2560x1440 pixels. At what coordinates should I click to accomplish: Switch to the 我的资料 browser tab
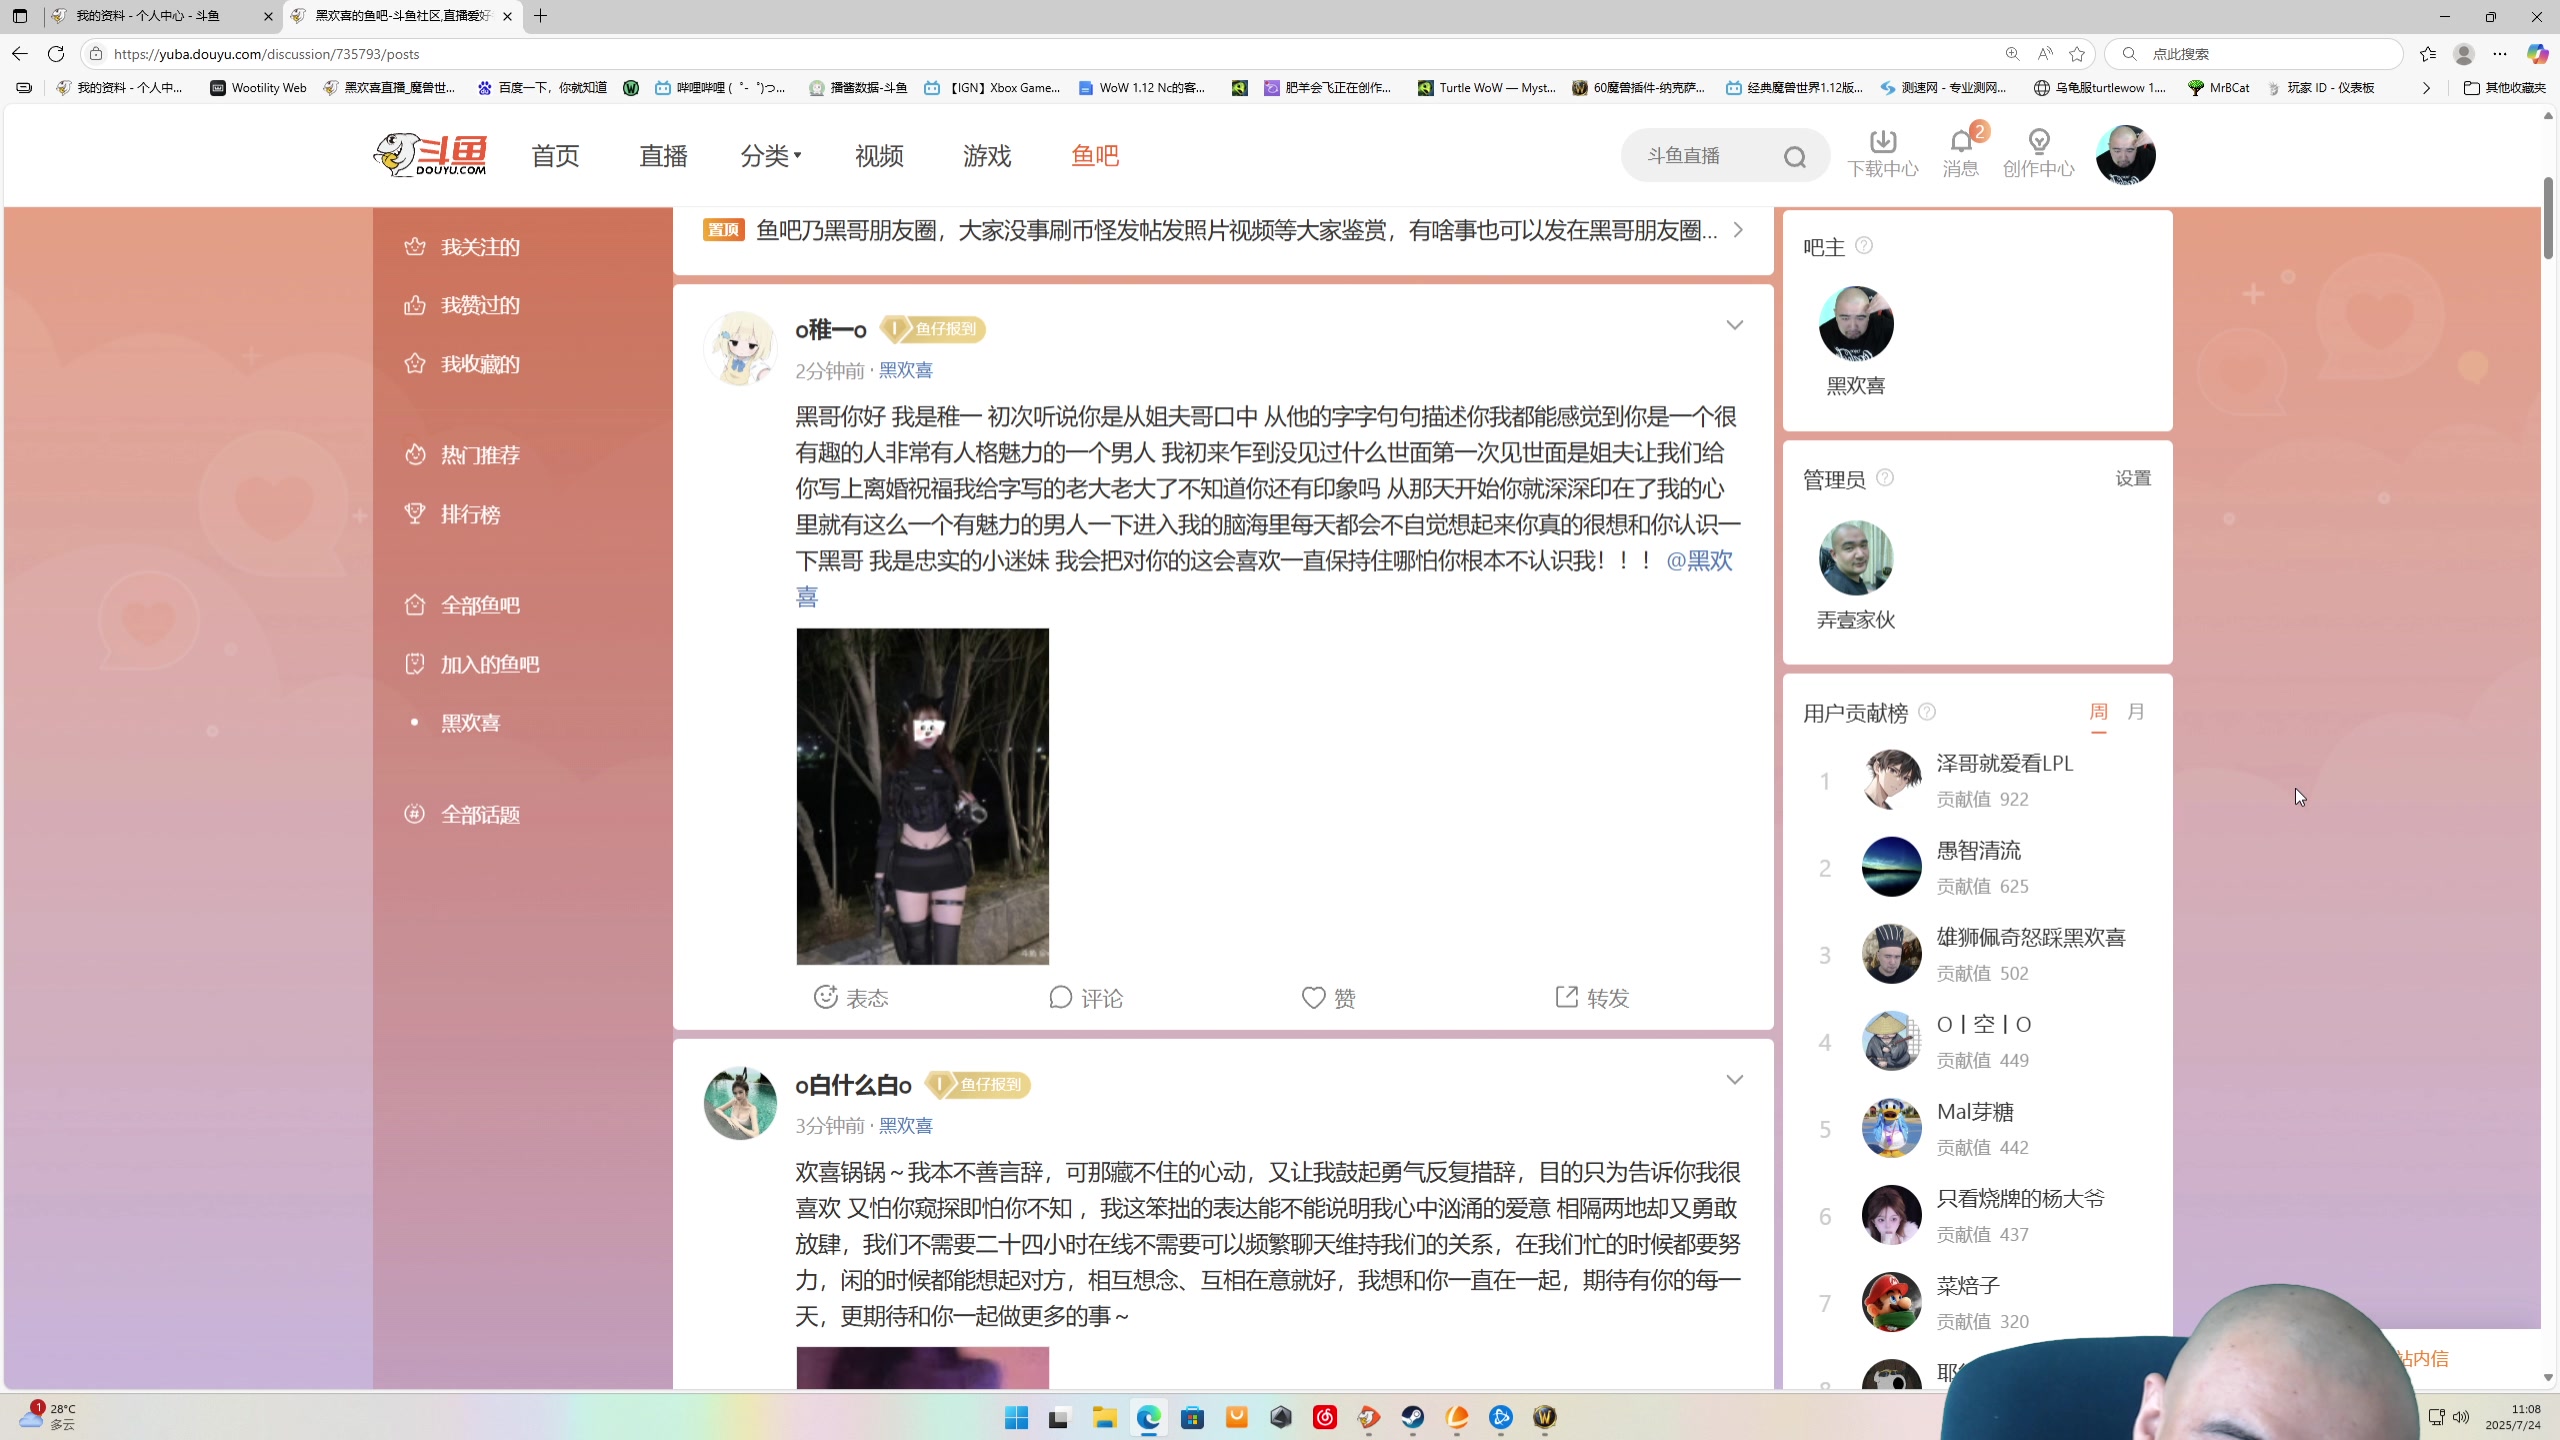coord(164,16)
